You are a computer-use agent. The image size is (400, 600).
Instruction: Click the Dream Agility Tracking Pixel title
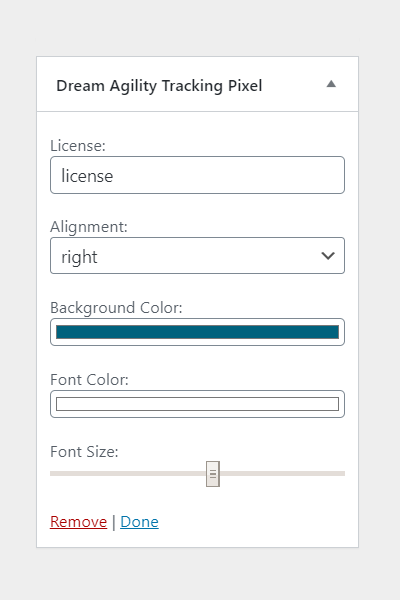[159, 86]
